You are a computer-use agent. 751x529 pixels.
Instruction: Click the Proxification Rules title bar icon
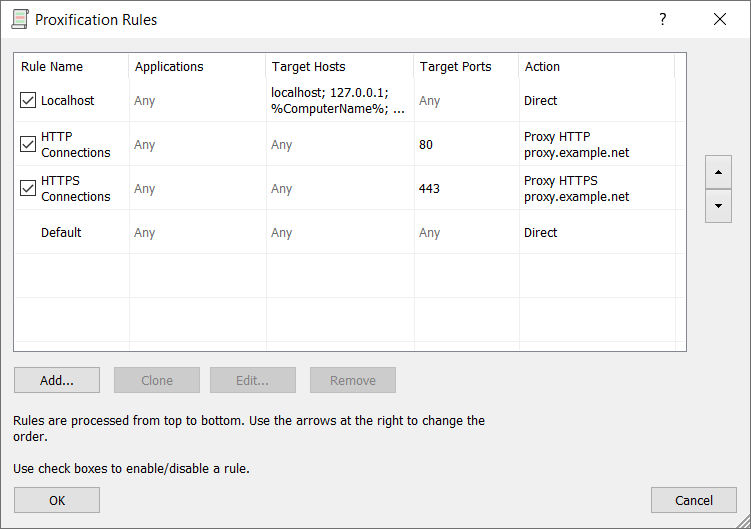(x=19, y=19)
